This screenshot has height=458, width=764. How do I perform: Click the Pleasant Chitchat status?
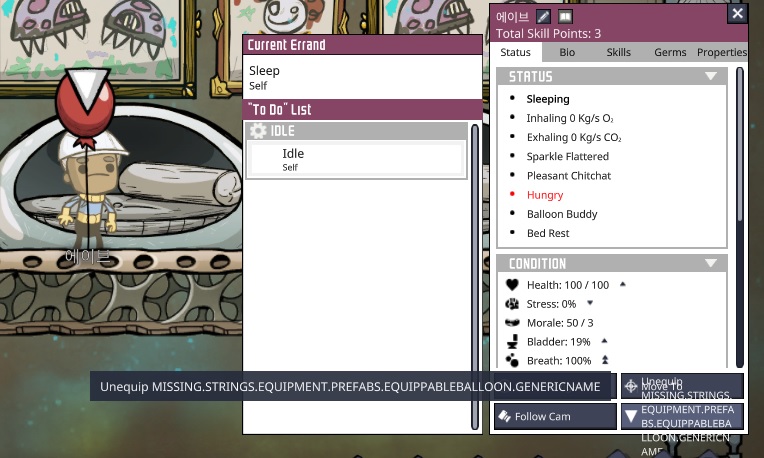569,175
